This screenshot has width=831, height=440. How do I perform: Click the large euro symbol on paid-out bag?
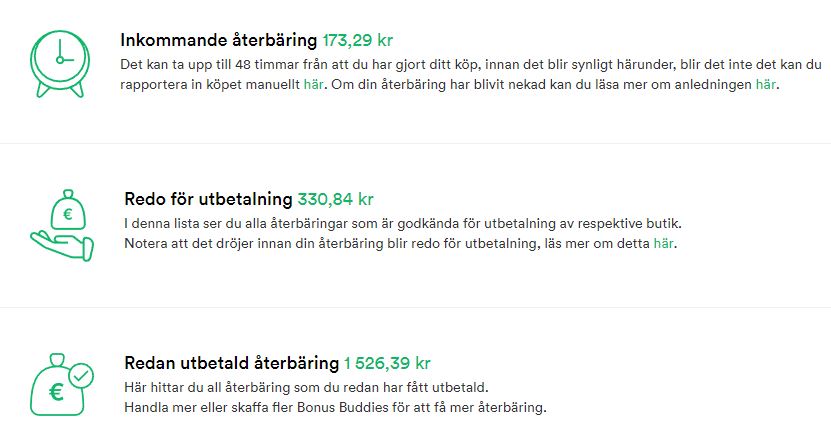[57, 392]
